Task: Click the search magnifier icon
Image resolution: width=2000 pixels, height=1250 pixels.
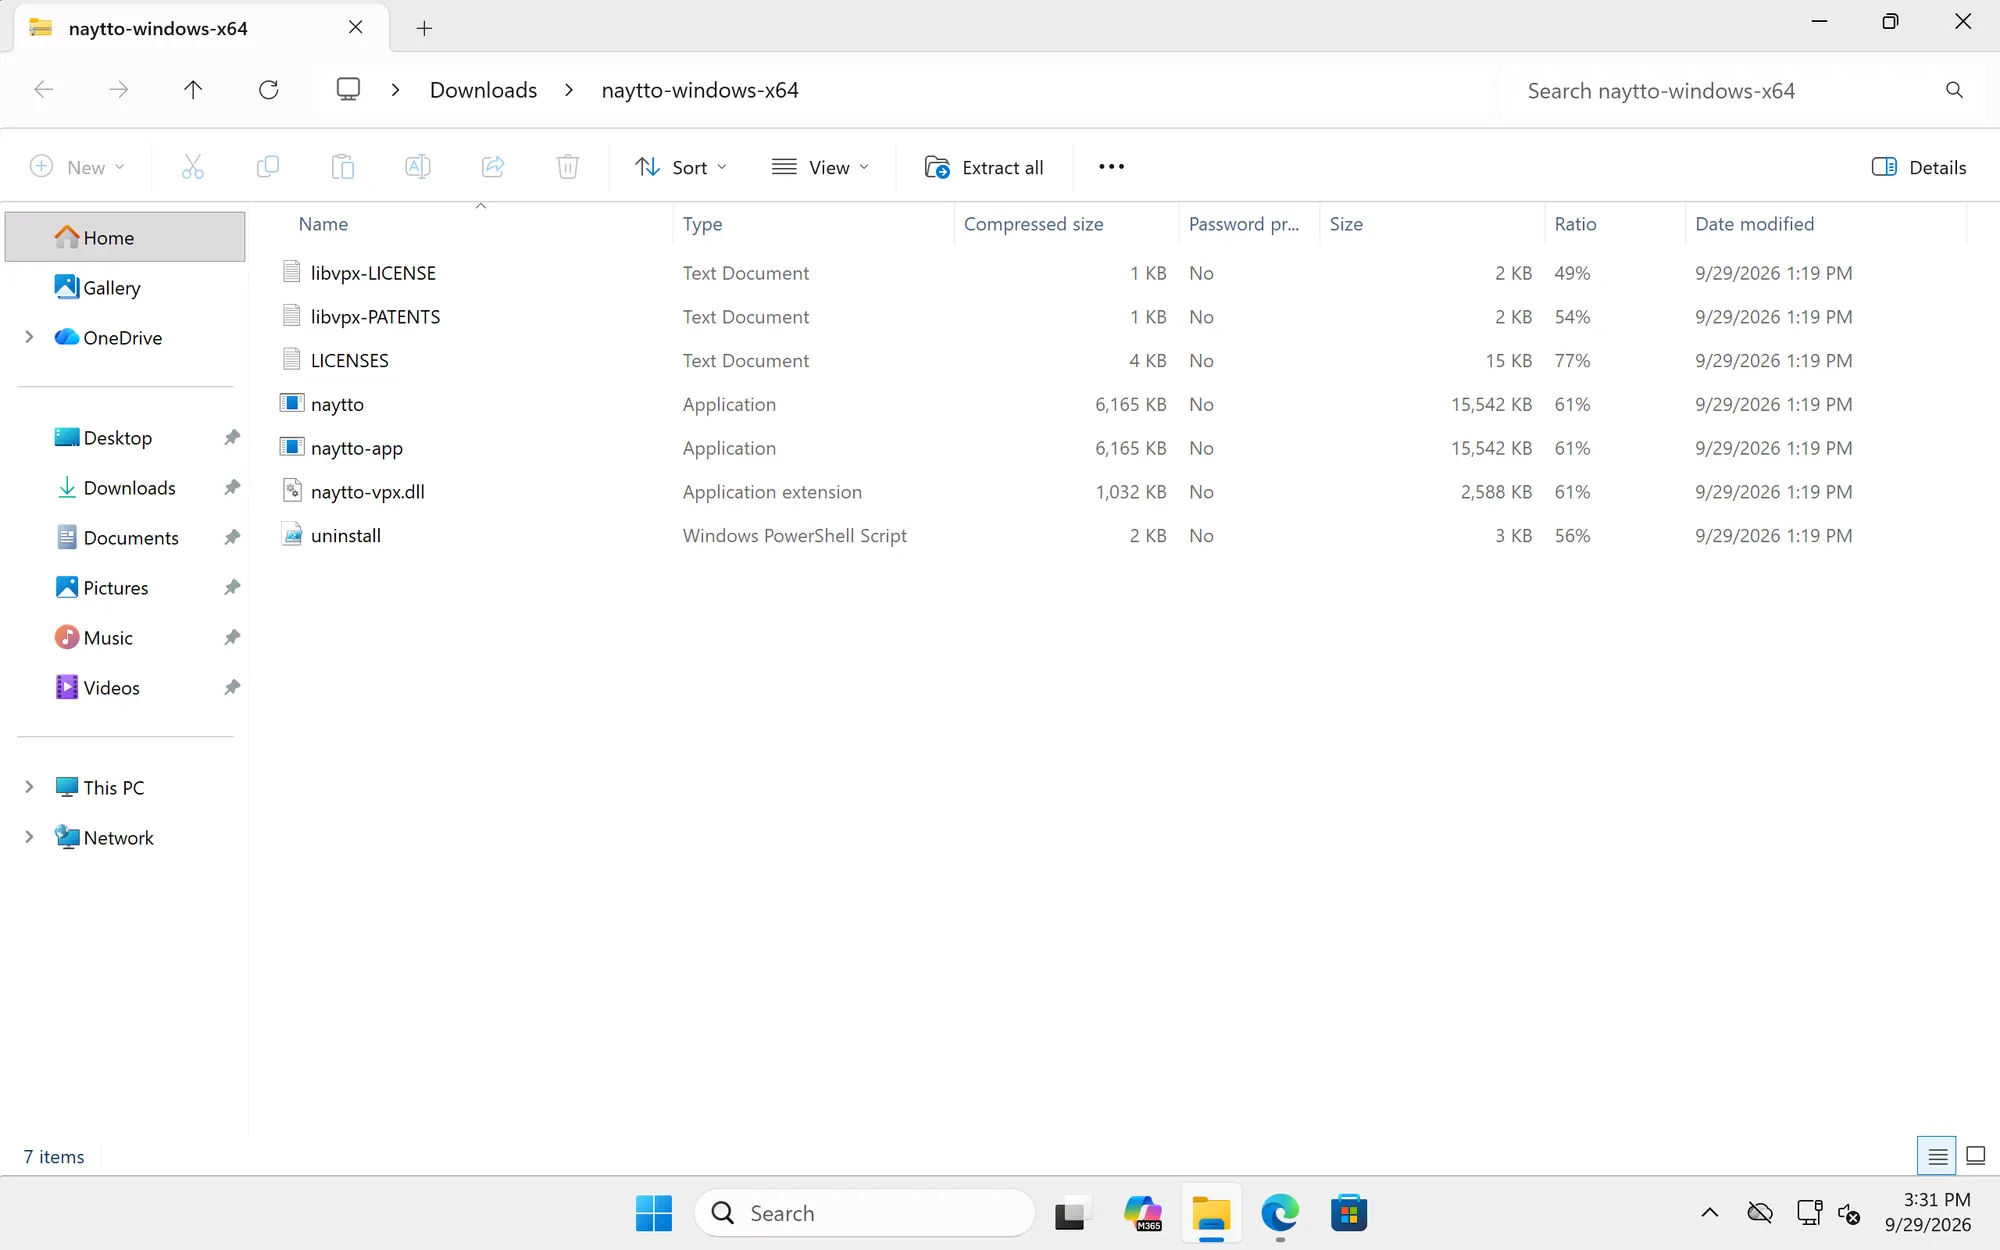Action: (x=1954, y=91)
